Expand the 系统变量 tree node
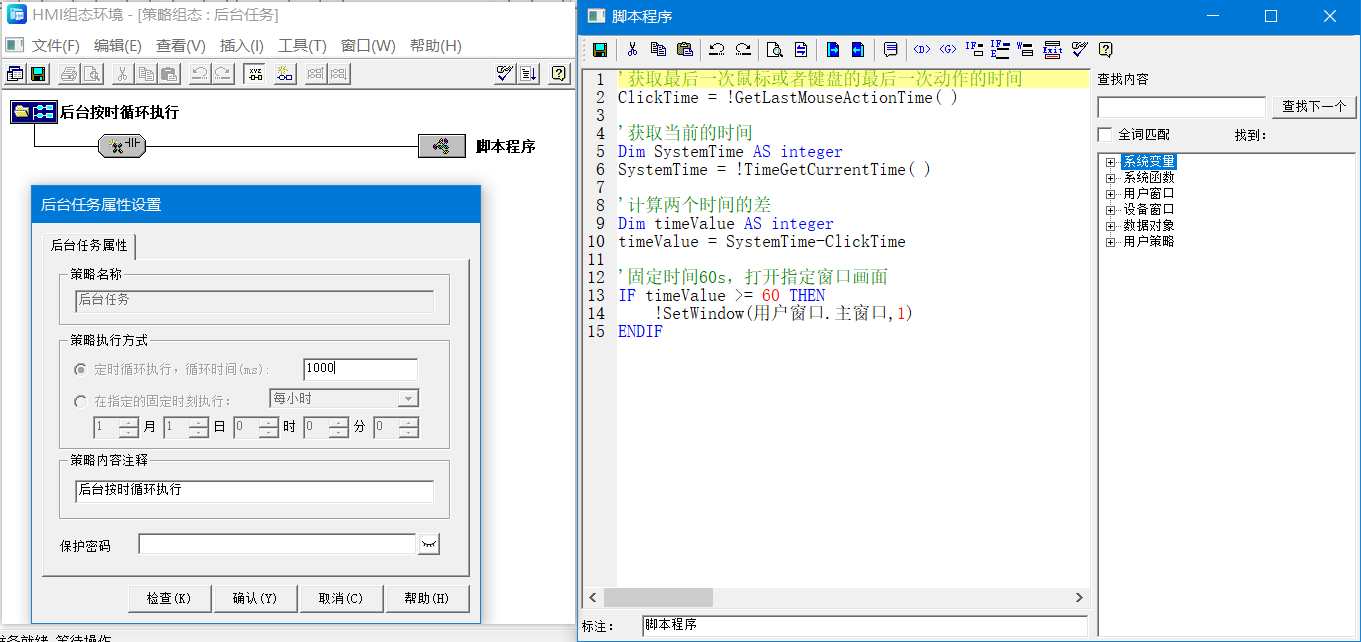Screen dimensions: 1361x642 pos(1109,161)
